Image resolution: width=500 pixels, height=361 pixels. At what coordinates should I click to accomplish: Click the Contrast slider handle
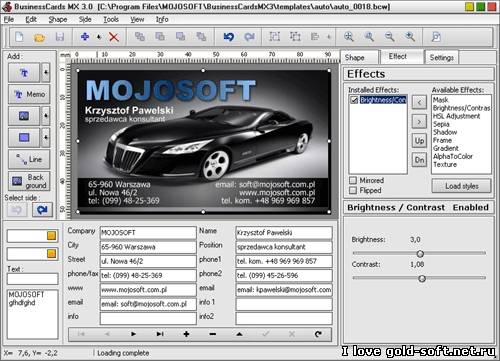[422, 278]
